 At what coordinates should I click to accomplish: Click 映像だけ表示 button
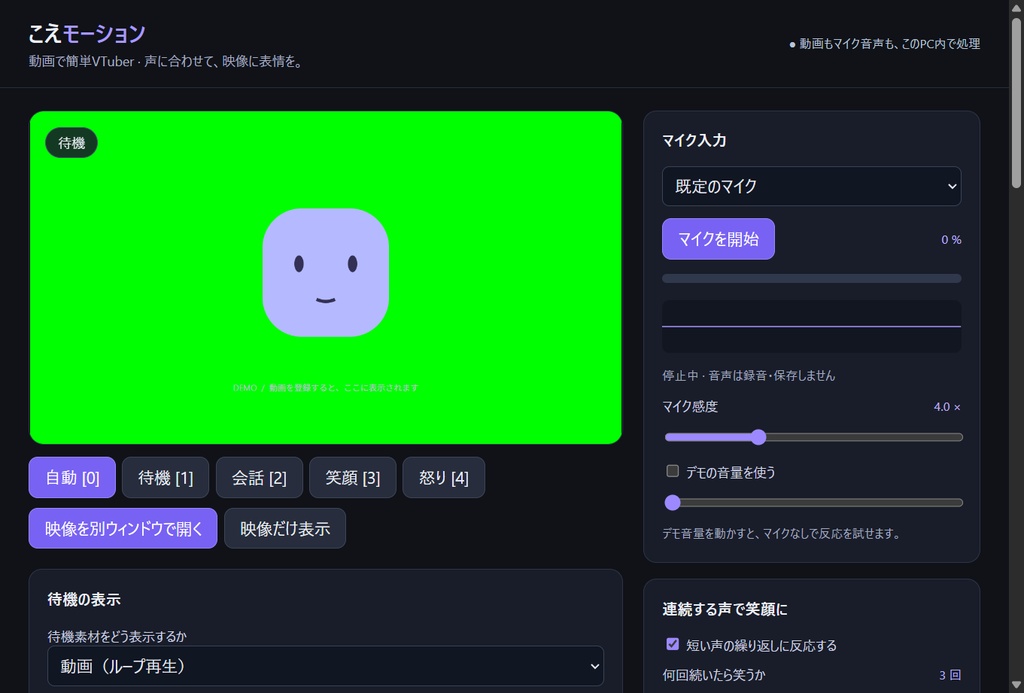pyautogui.click(x=285, y=528)
